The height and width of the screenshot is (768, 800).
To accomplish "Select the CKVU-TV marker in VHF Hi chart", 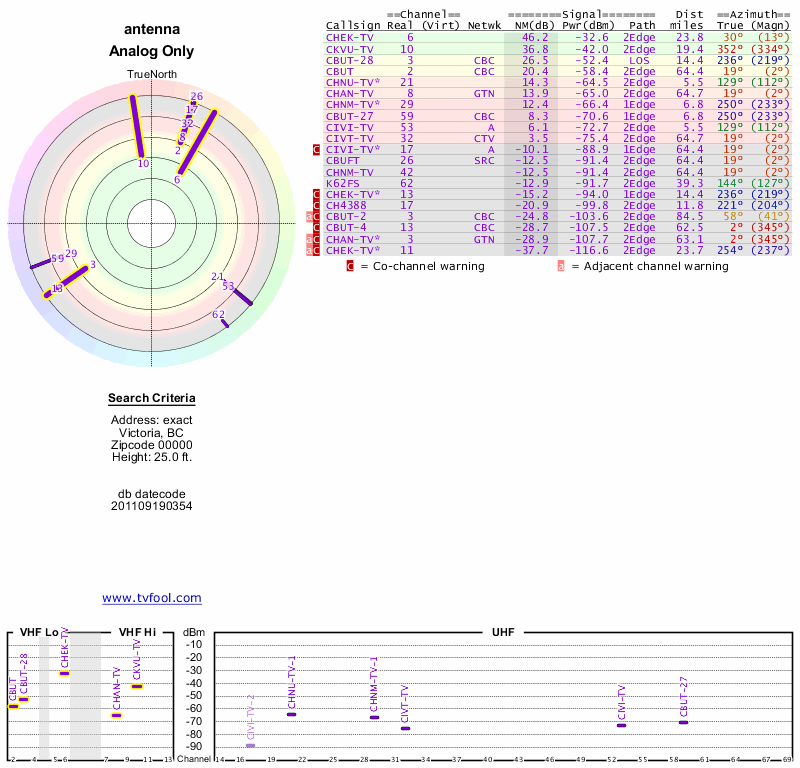I will pos(137,686).
